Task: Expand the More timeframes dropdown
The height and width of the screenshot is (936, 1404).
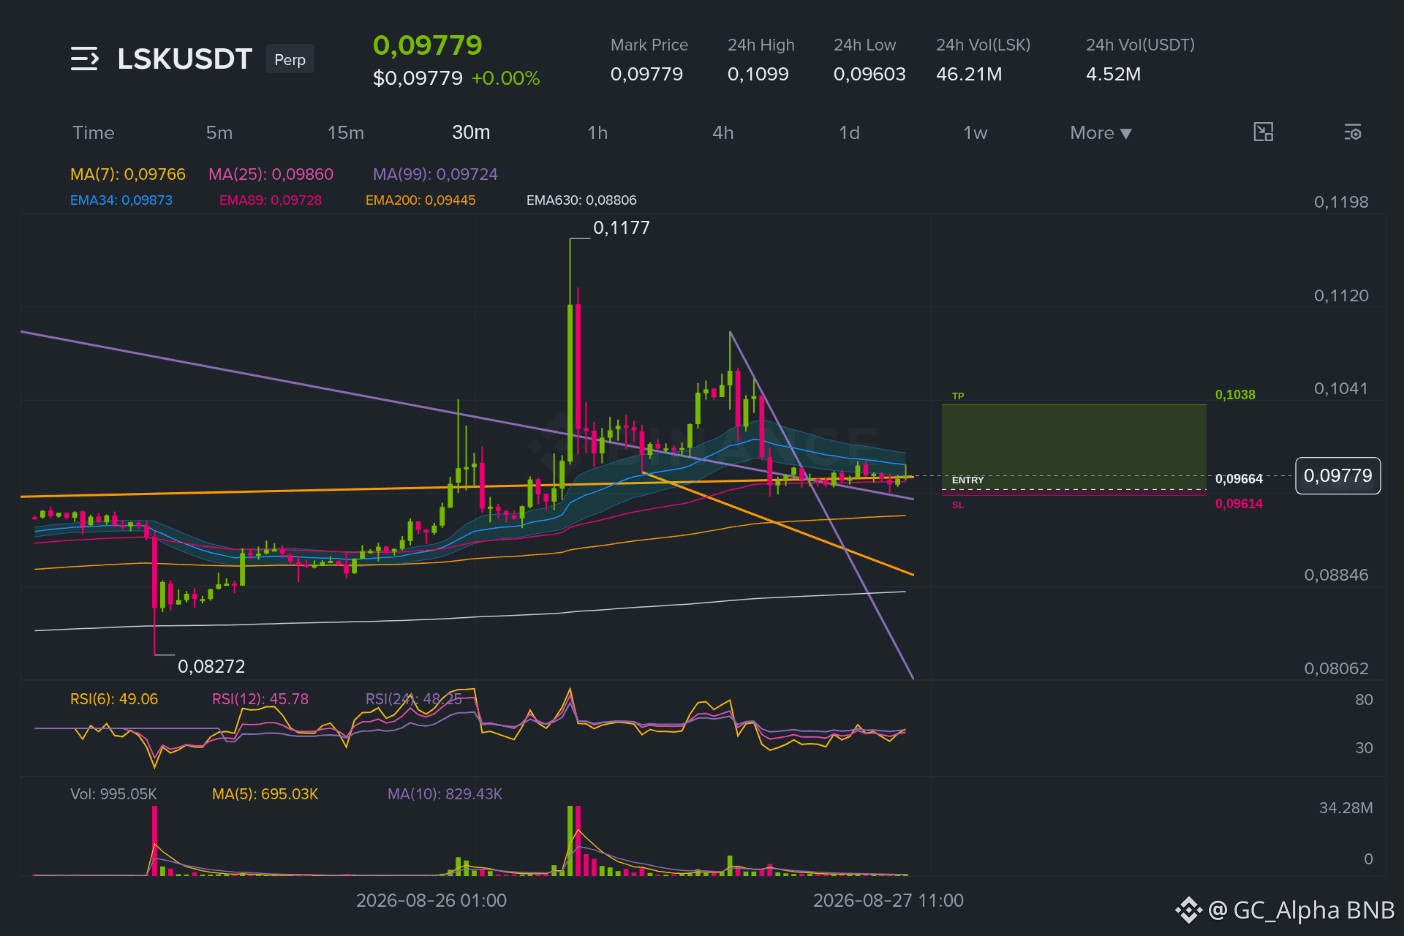Action: click(1101, 133)
